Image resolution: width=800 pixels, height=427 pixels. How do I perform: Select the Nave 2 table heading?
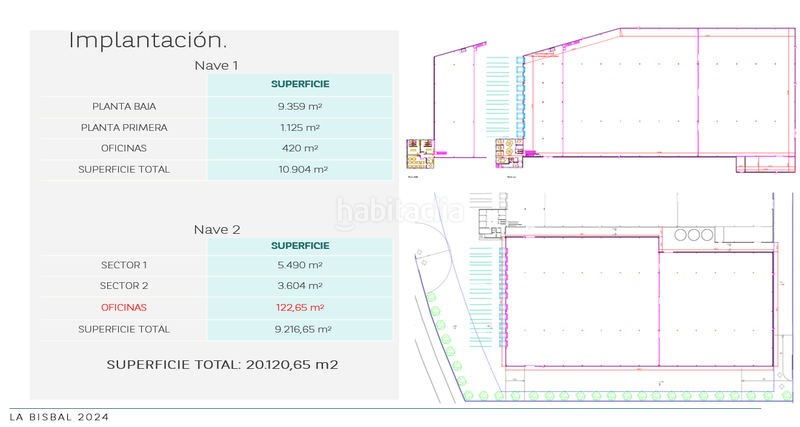coord(216,229)
